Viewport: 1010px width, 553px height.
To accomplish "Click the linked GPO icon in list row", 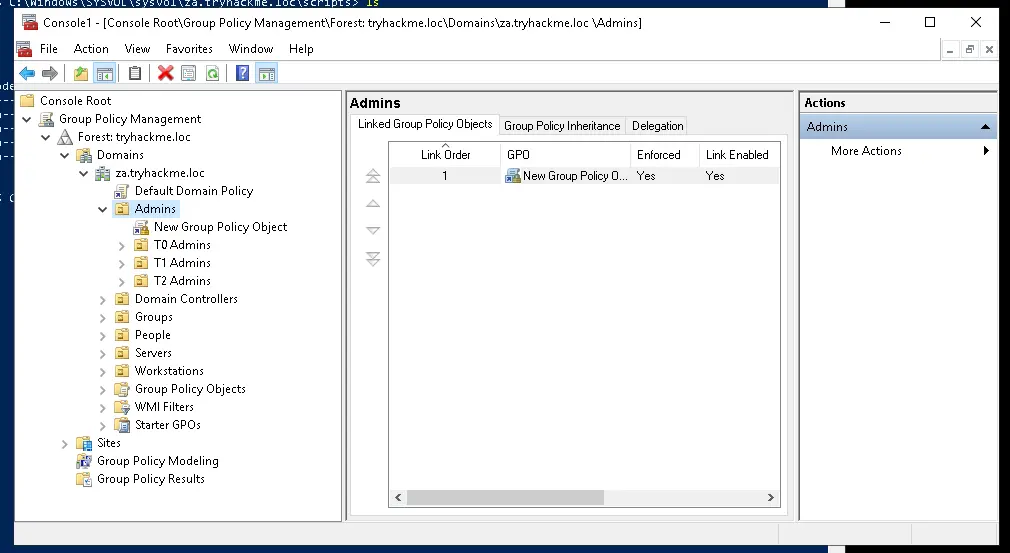I will click(x=513, y=176).
